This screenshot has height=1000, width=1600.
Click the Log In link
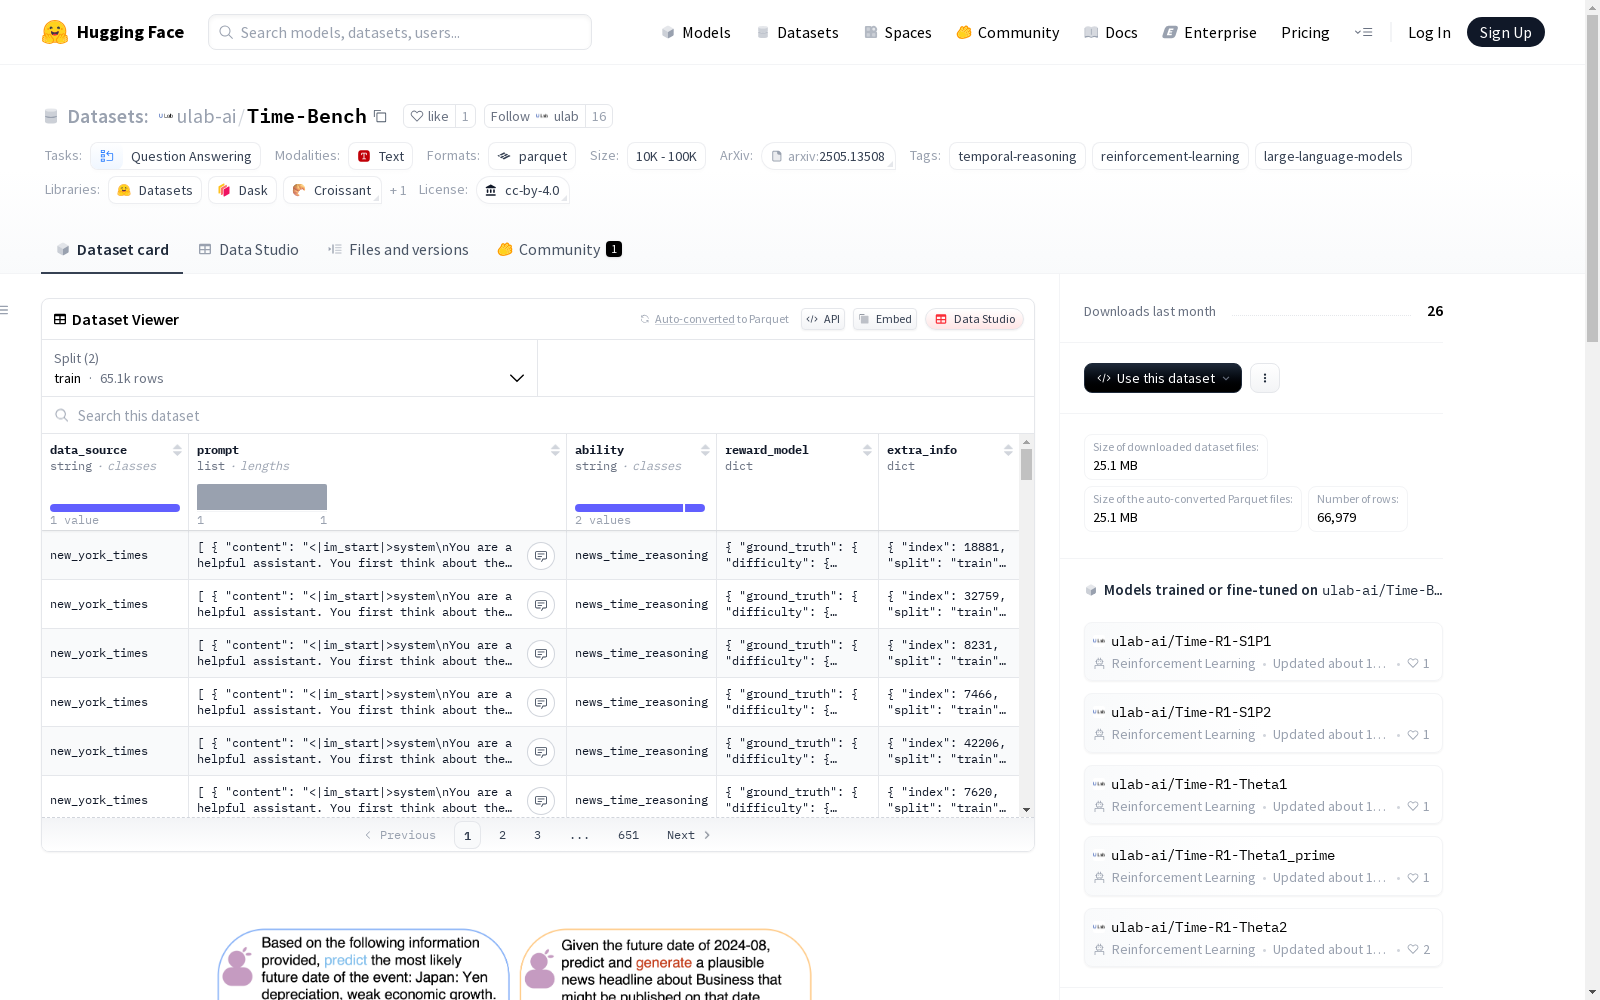tap(1429, 32)
